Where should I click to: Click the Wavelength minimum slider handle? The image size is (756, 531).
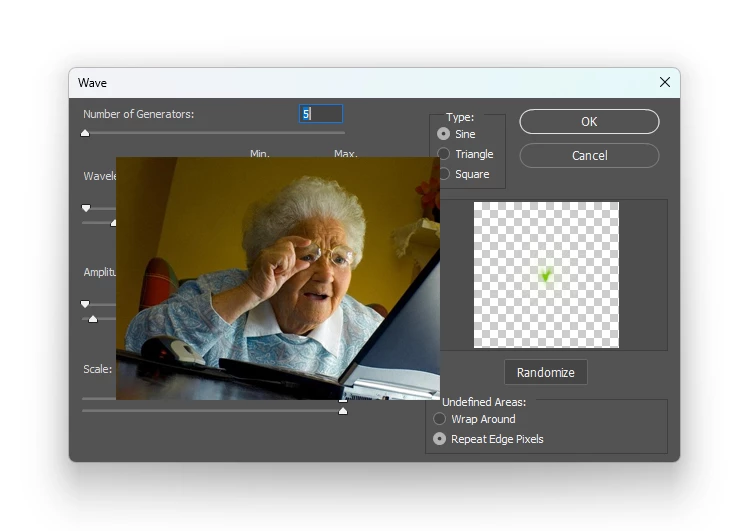(86, 208)
